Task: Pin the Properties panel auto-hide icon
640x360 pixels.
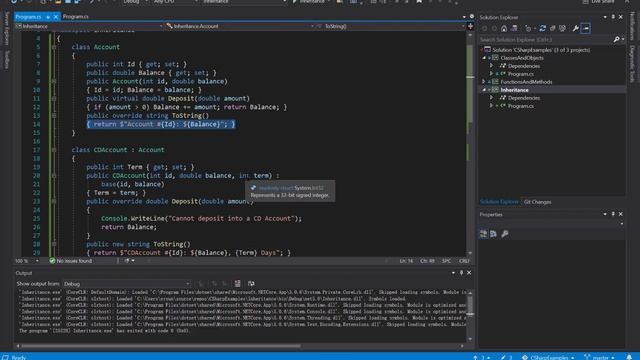Action: coord(613,214)
